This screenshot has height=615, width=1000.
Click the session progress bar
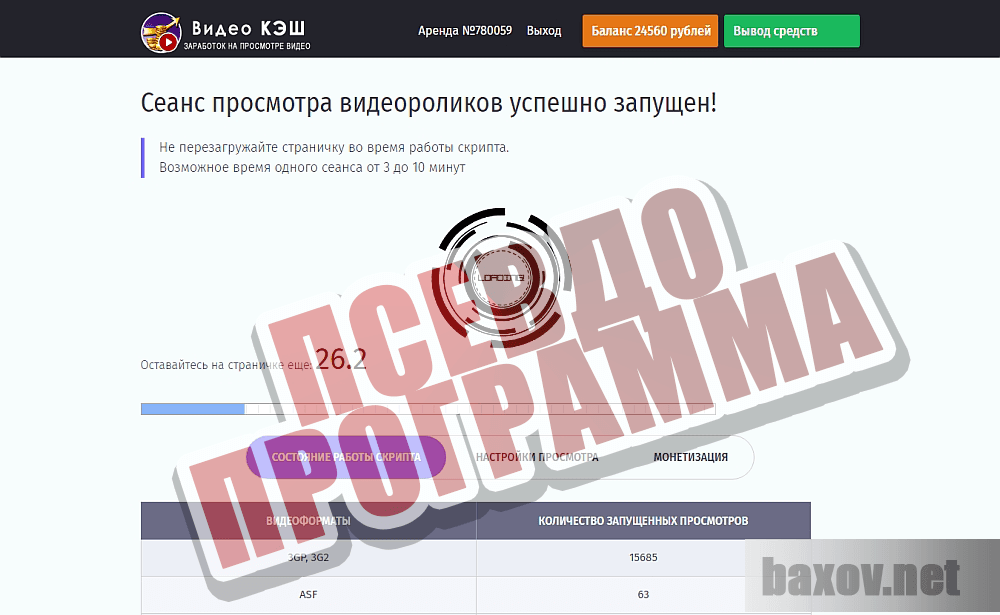tap(428, 409)
